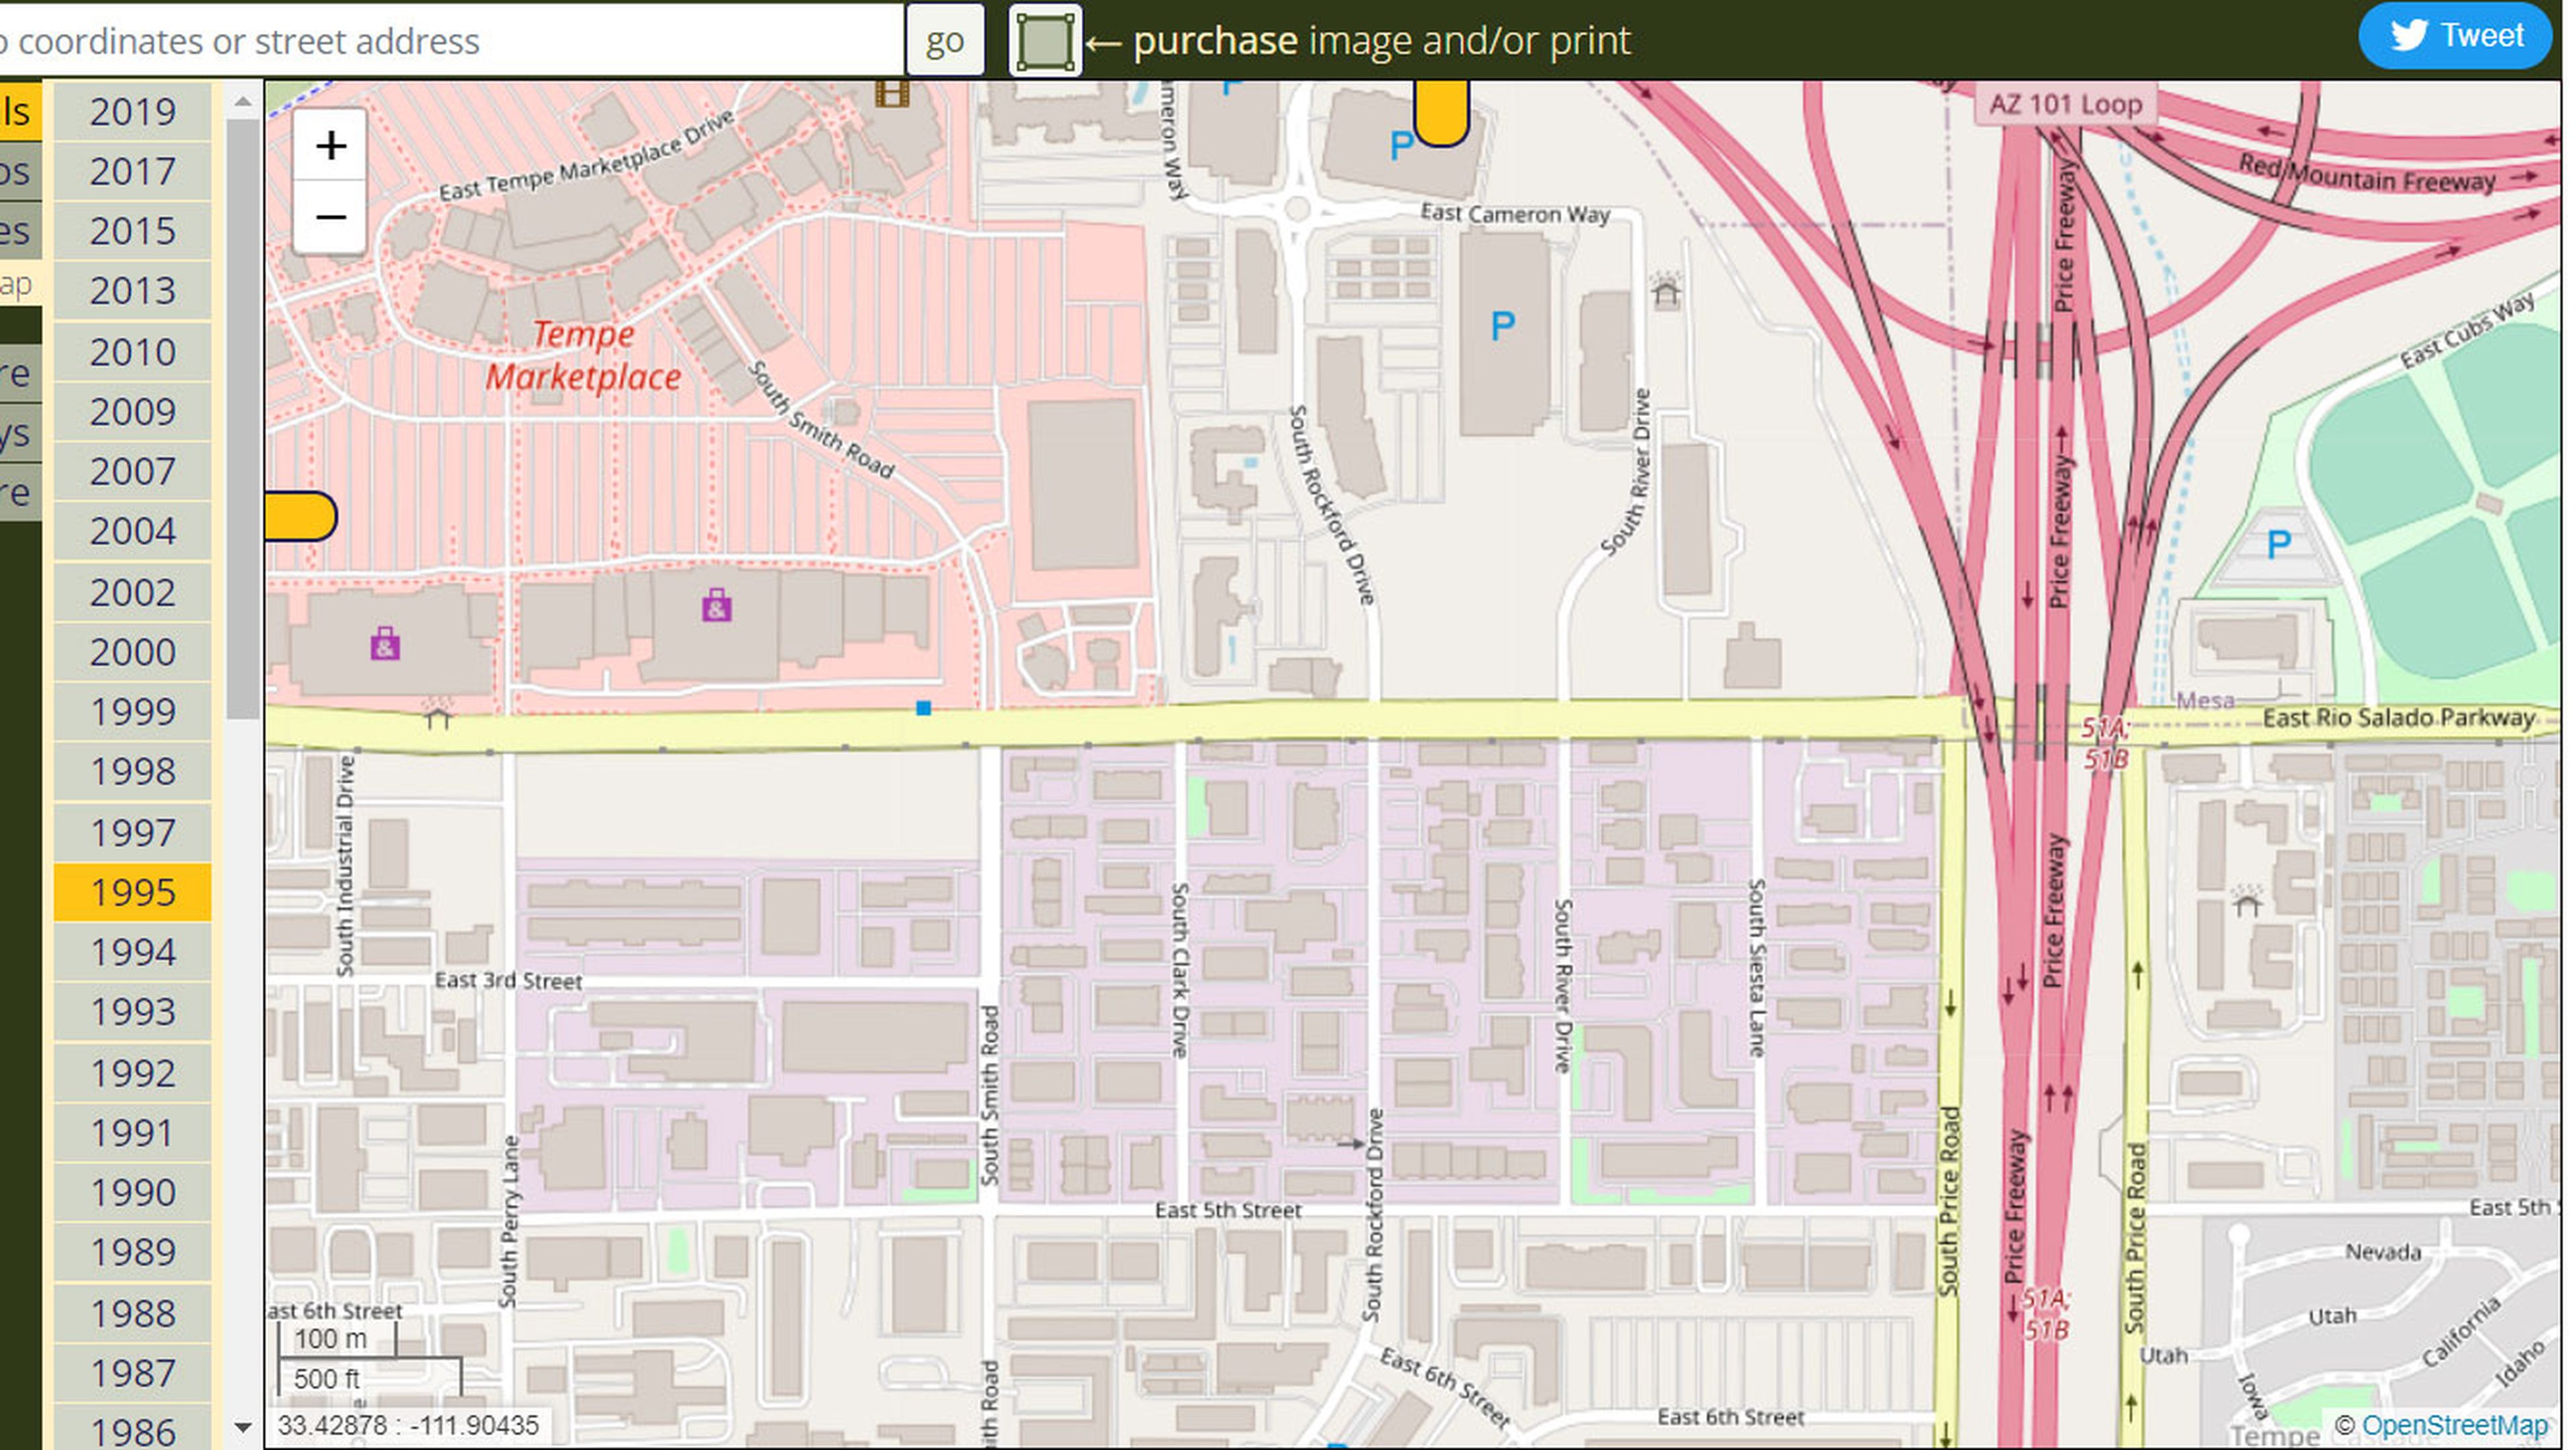Click the purchase area selection icon
This screenshot has height=1450, width=2576.
(x=1045, y=40)
